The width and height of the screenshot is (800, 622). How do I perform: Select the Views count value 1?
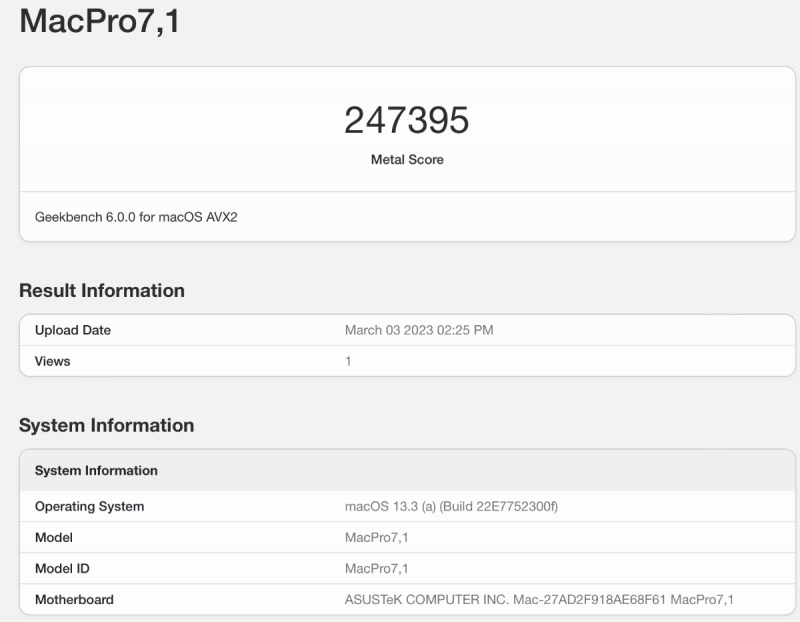coord(348,361)
